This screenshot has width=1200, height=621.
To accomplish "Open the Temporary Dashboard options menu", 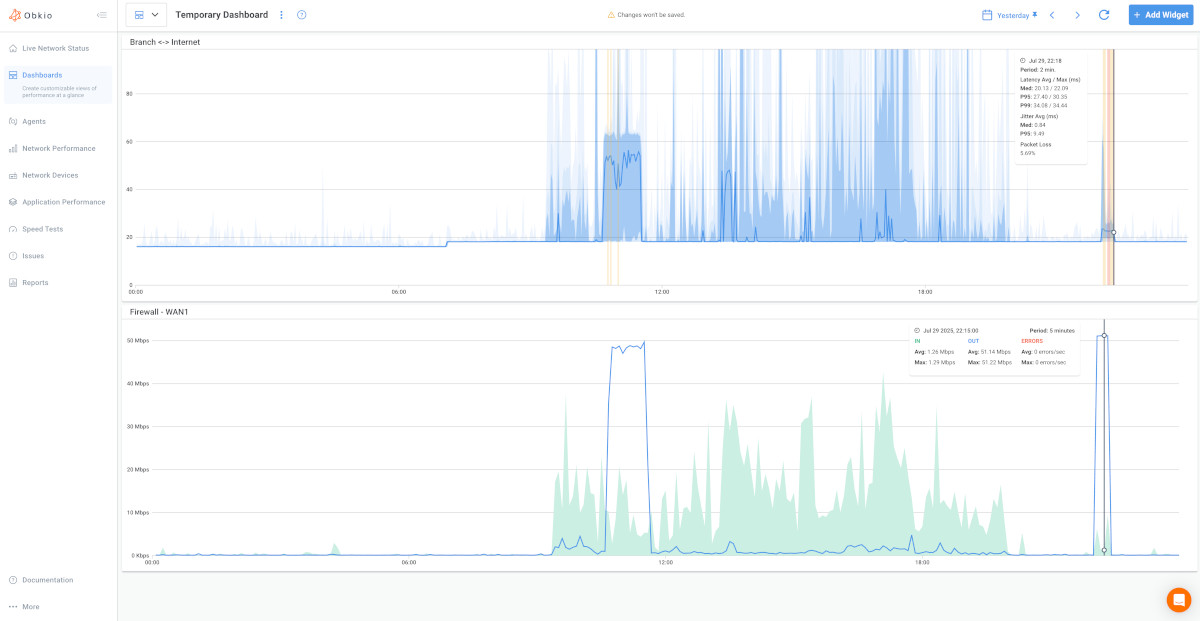I will 281,15.
